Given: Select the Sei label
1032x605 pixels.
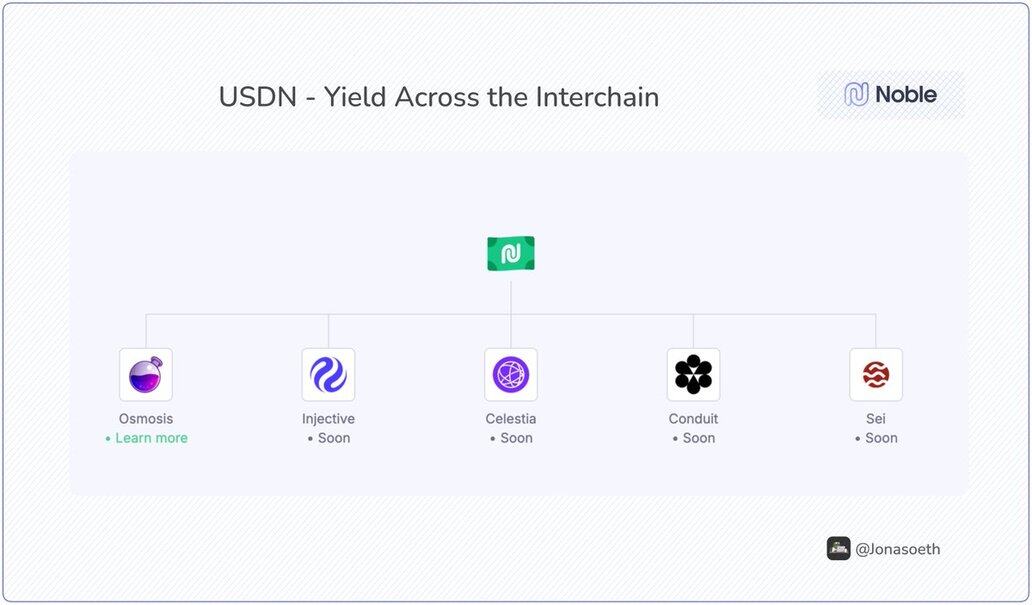Looking at the screenshot, I should click(876, 419).
